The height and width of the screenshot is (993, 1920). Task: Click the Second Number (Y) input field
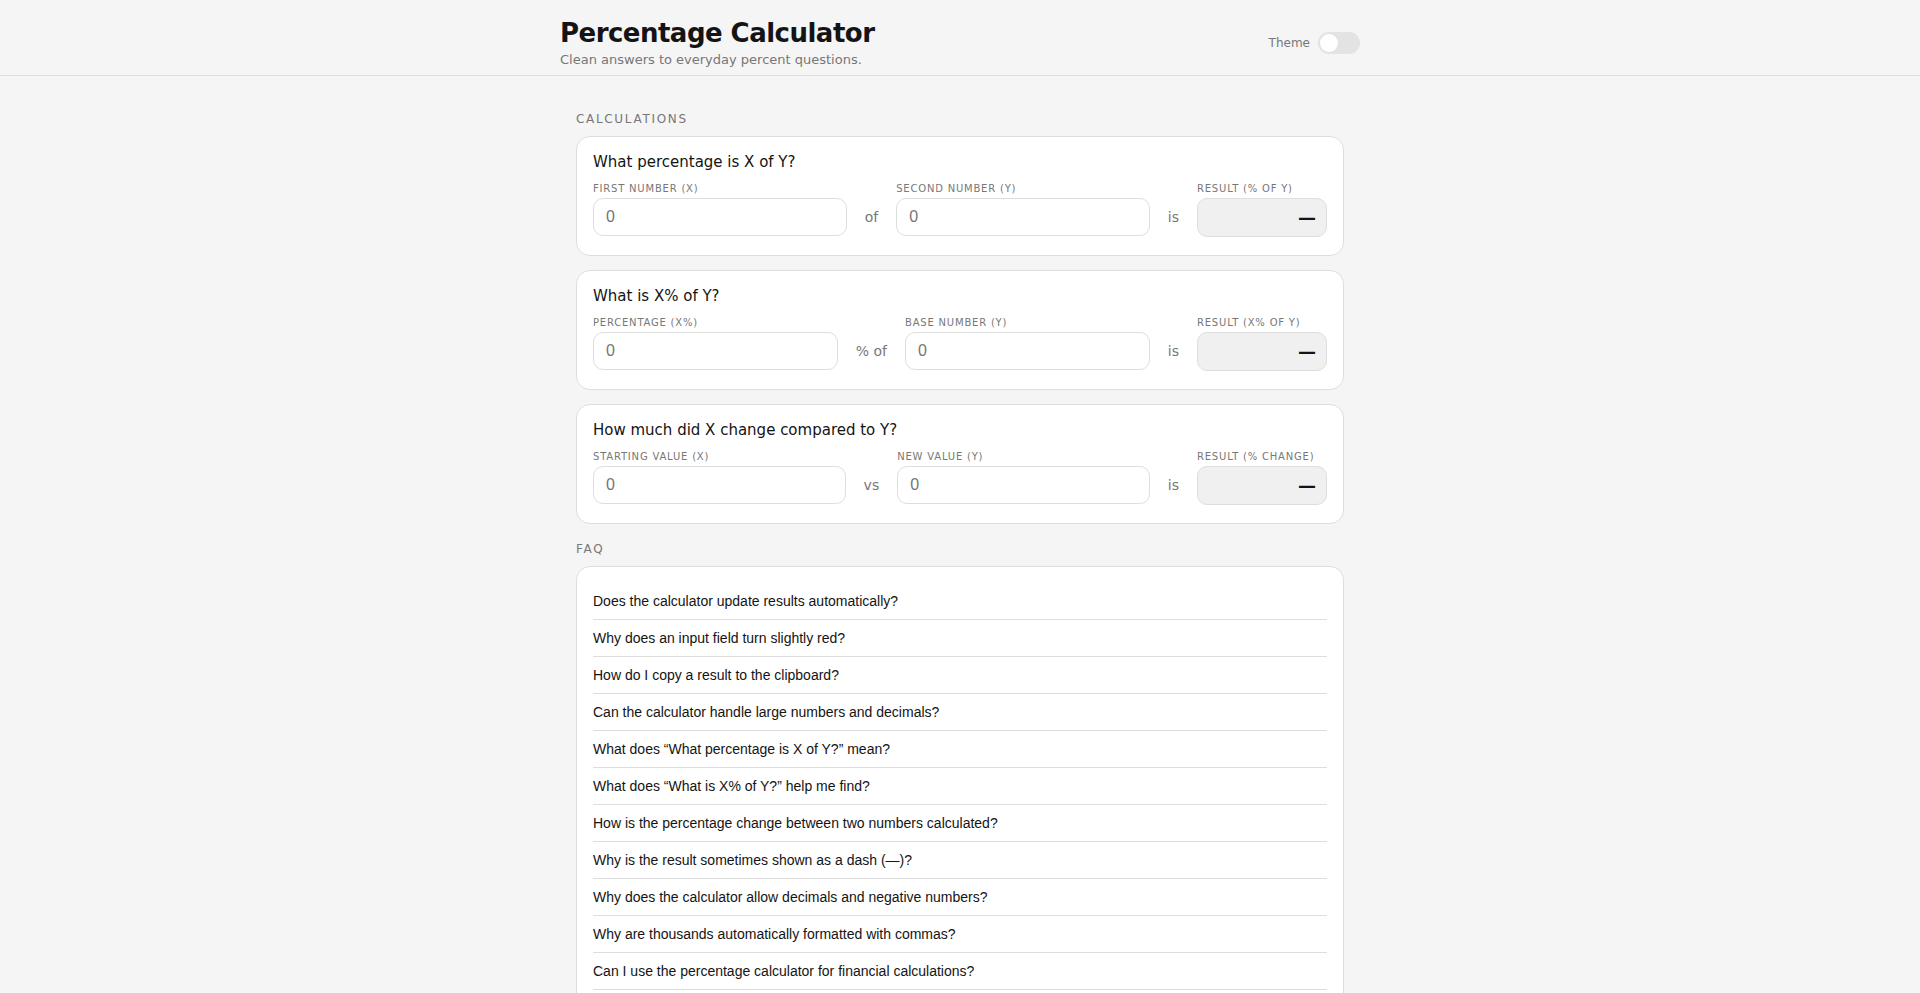click(x=1022, y=217)
